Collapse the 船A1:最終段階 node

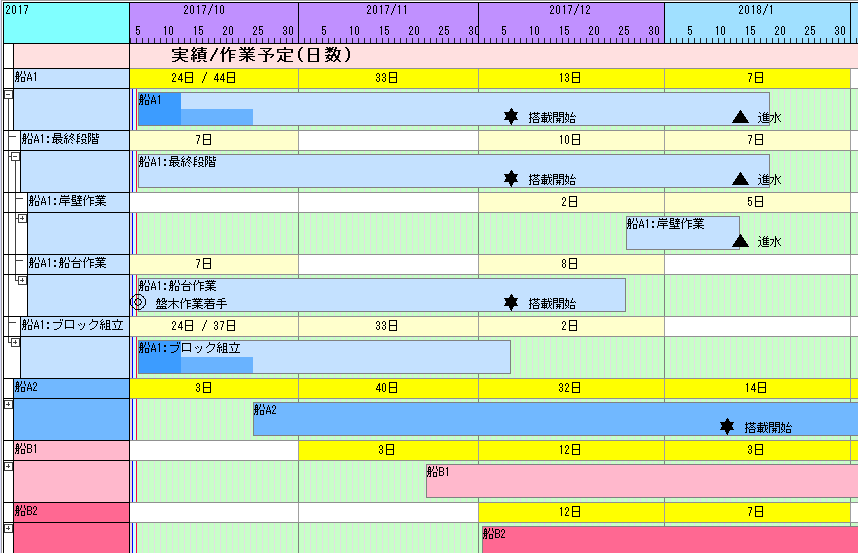tap(15, 156)
